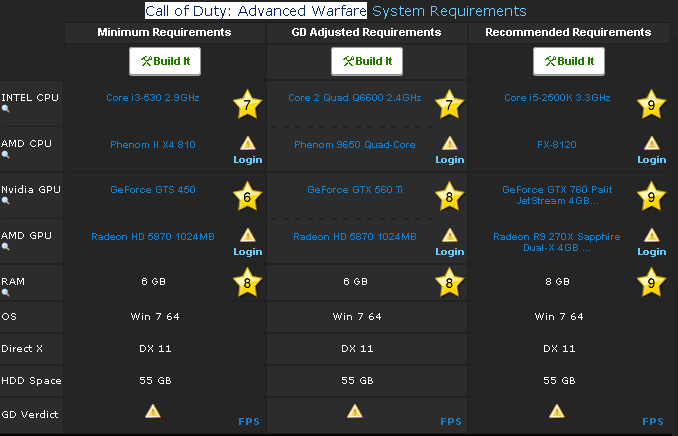Click the star rating 6 beside GeForce GTS 450
The image size is (678, 436).
(x=247, y=196)
